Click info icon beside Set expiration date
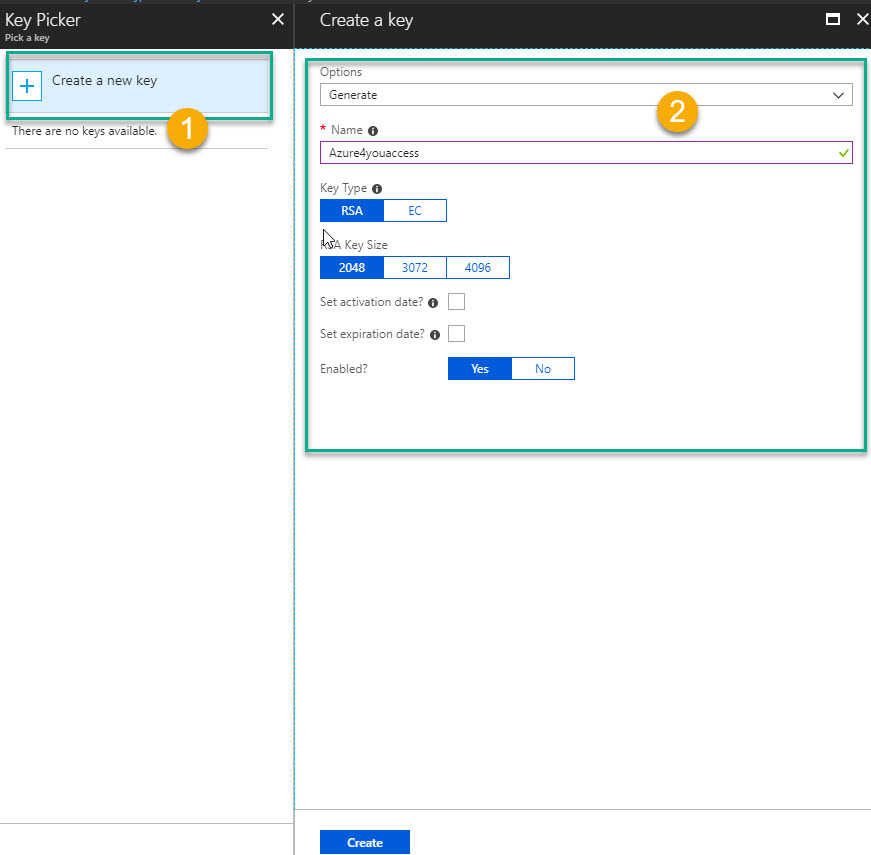The image size is (871, 855). (435, 335)
